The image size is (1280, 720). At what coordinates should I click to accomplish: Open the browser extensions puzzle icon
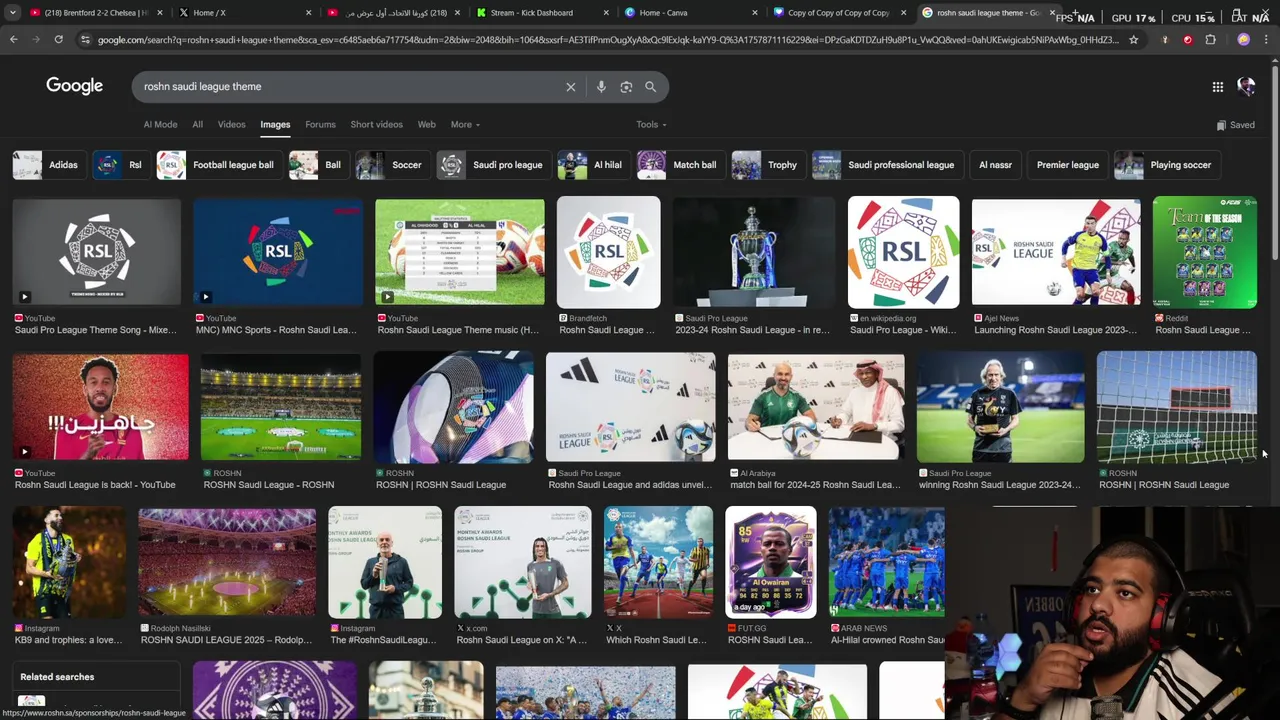tap(1211, 40)
